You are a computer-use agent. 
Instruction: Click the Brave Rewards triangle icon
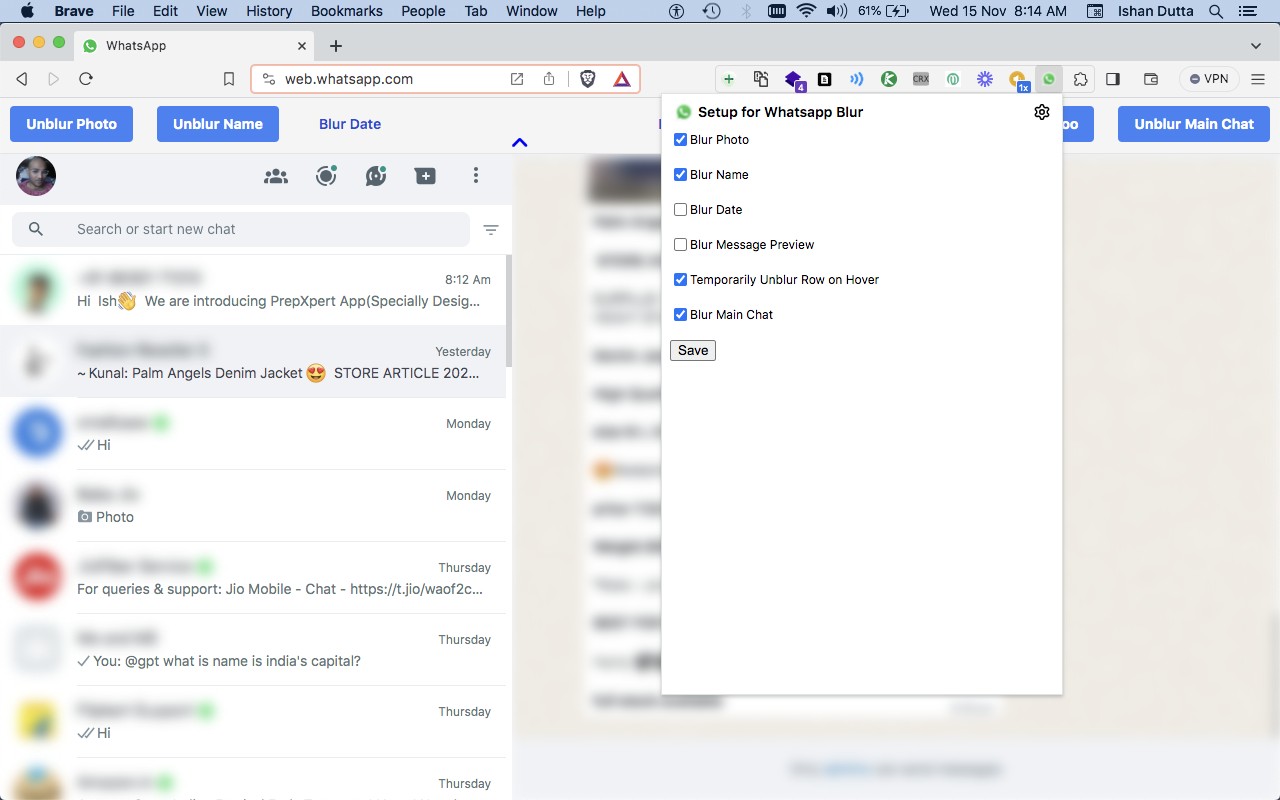coord(622,79)
